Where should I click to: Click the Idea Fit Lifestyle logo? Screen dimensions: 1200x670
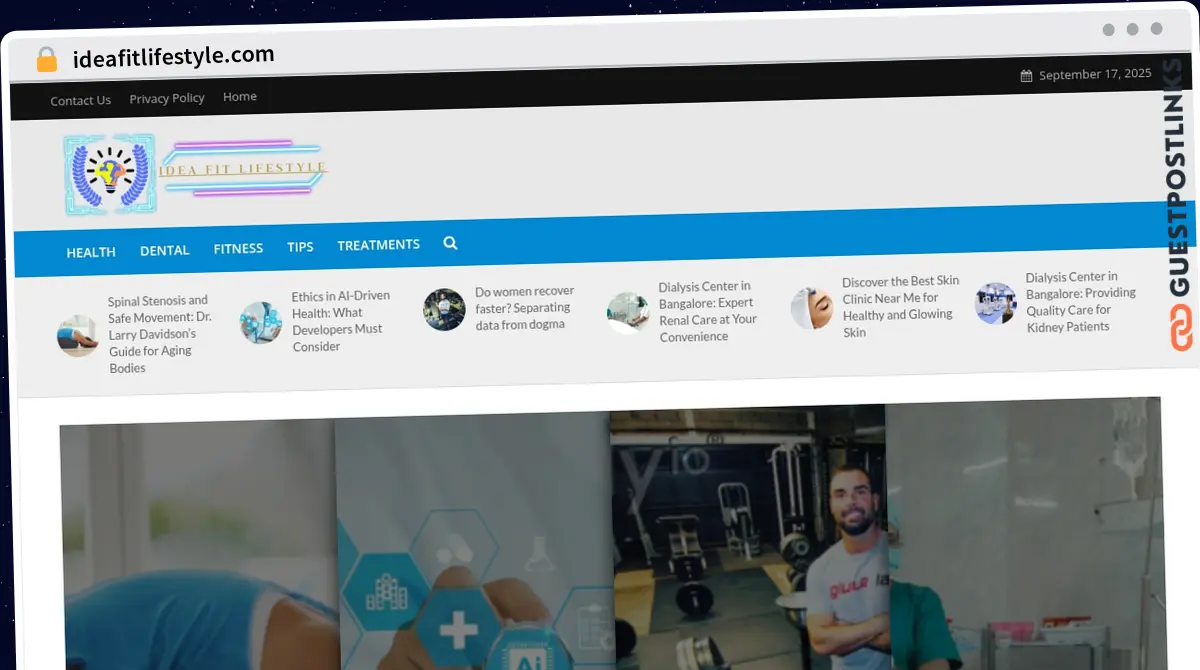[x=195, y=173]
